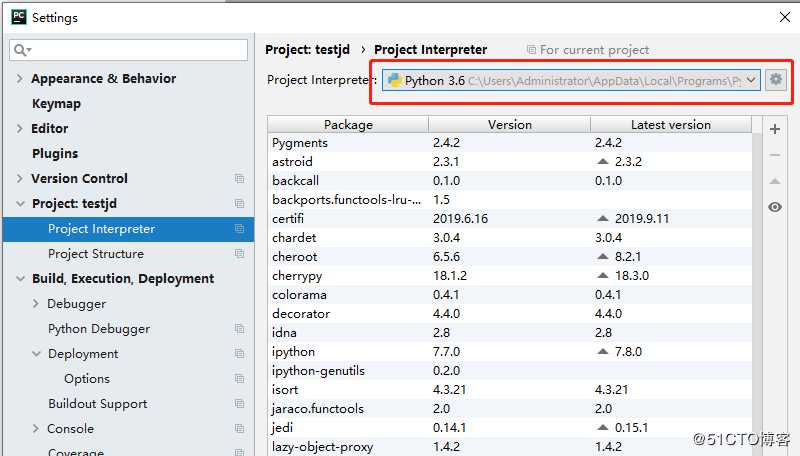
Task: Open the Python Debugger page
Action: coord(99,329)
